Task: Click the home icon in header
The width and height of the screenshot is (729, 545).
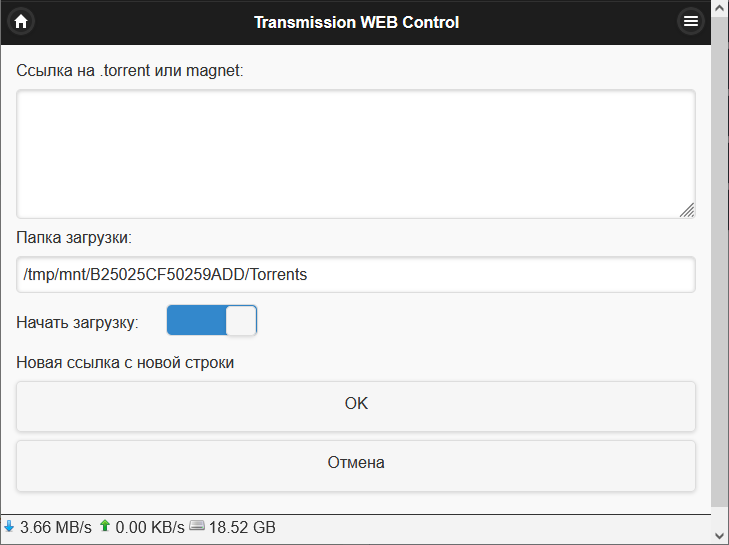Action: click(20, 21)
